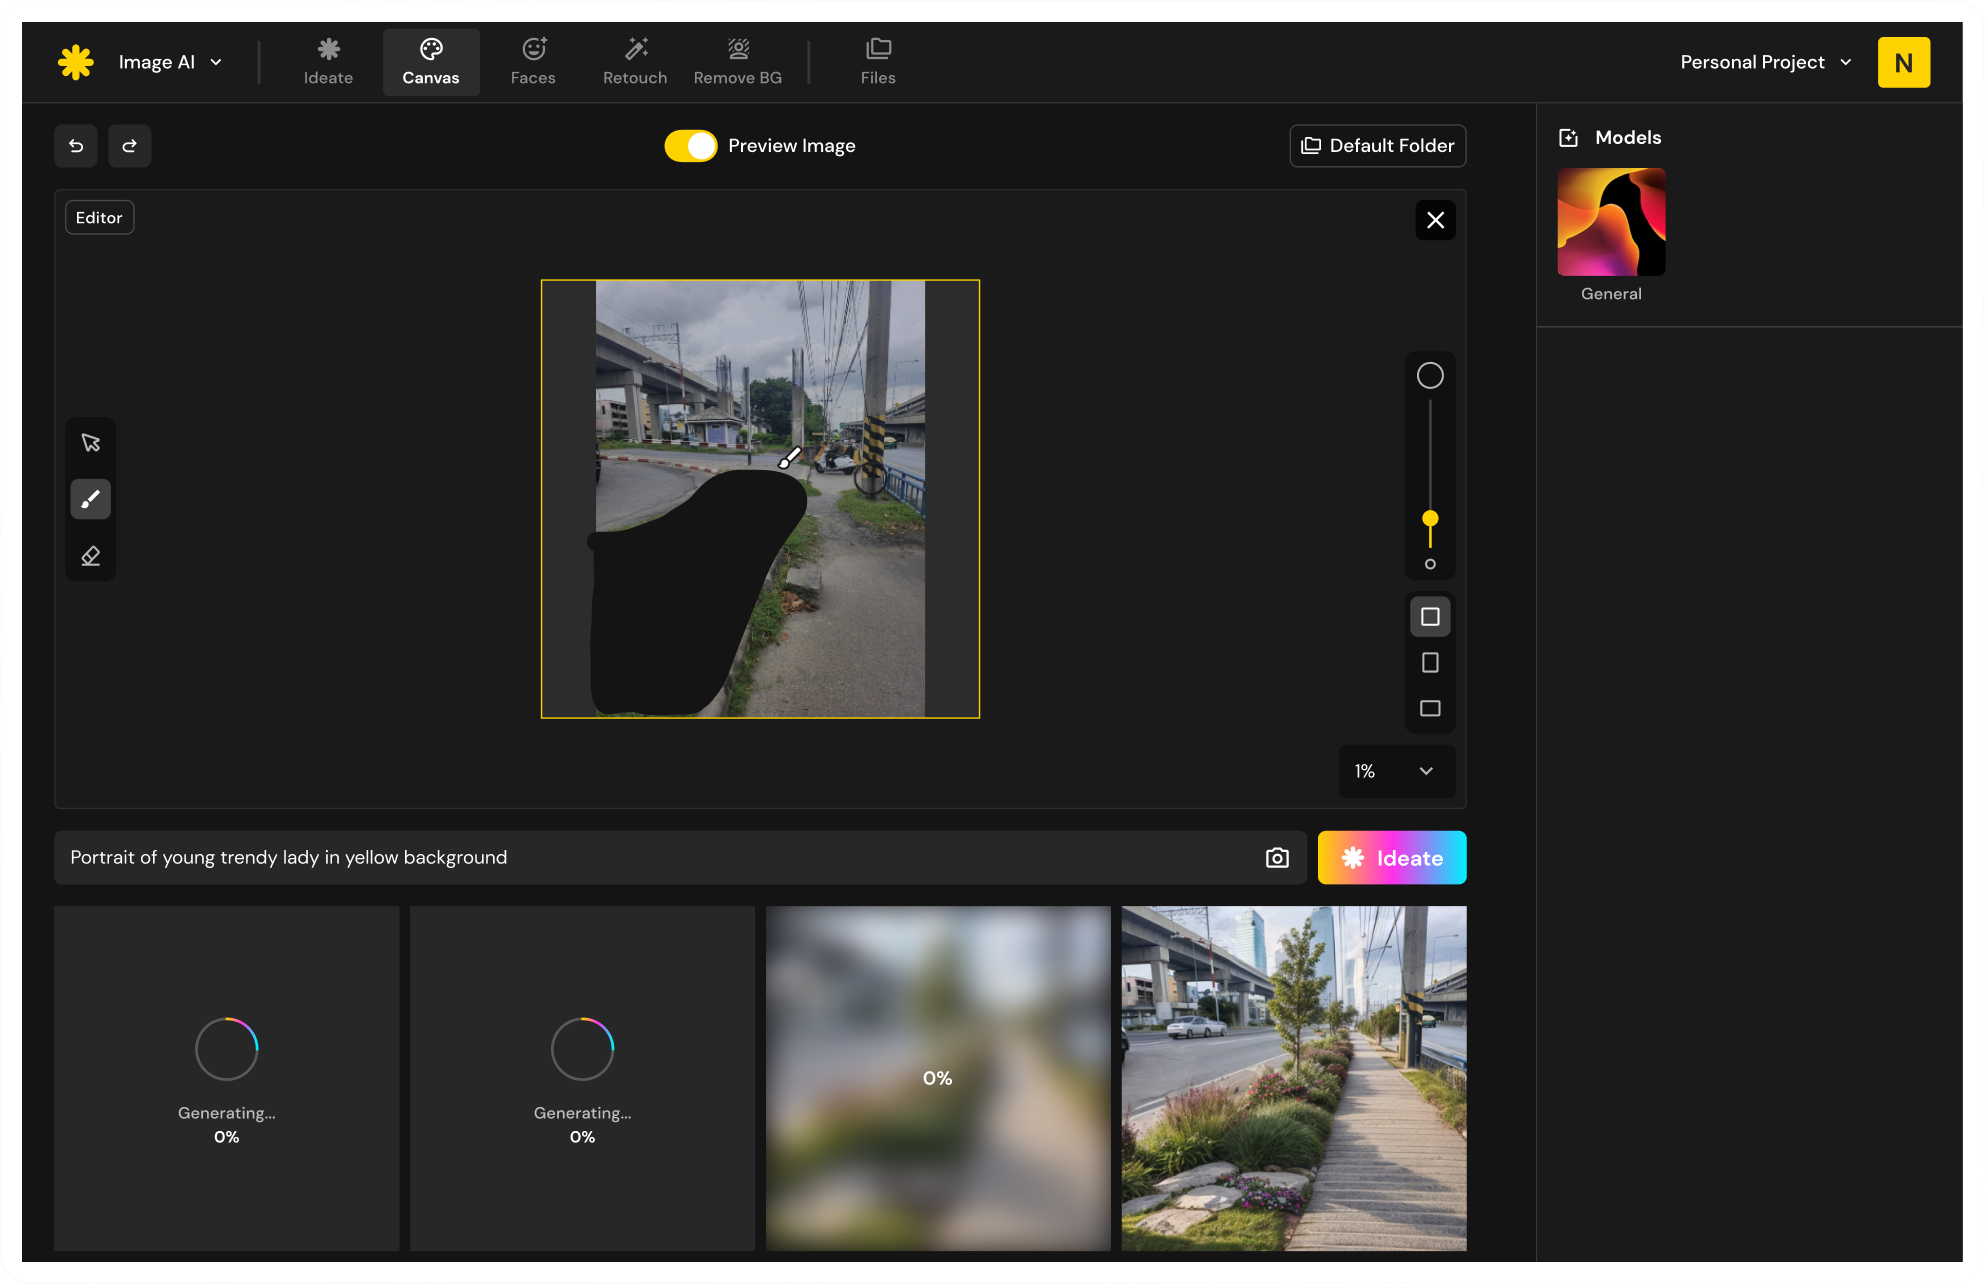The image size is (1985, 1284).
Task: Click the first Generating placeholder tile
Action: (x=227, y=1079)
